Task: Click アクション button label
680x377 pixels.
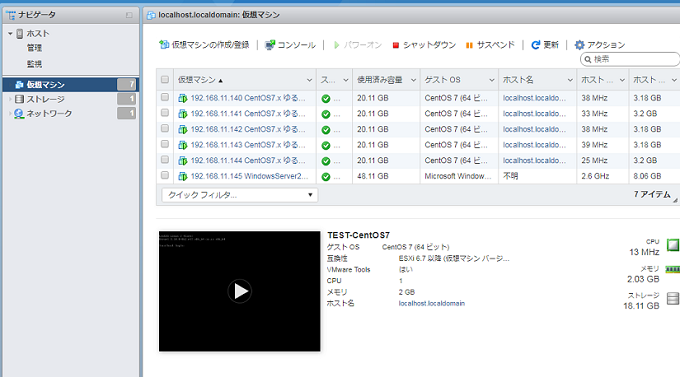Action: click(606, 45)
